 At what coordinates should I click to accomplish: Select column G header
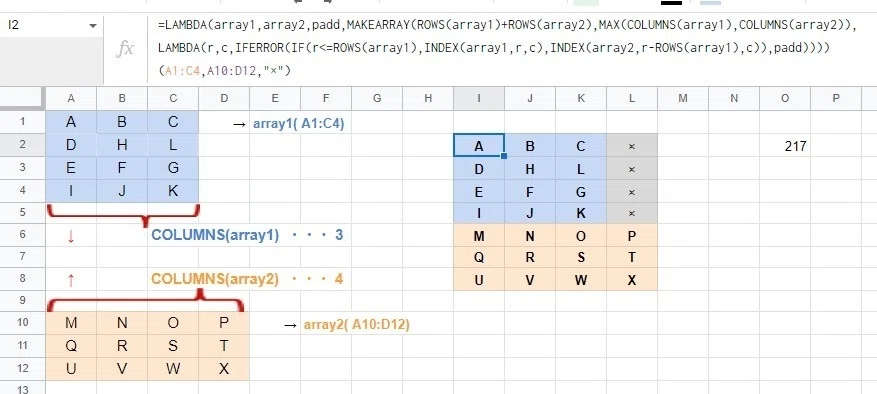377,98
